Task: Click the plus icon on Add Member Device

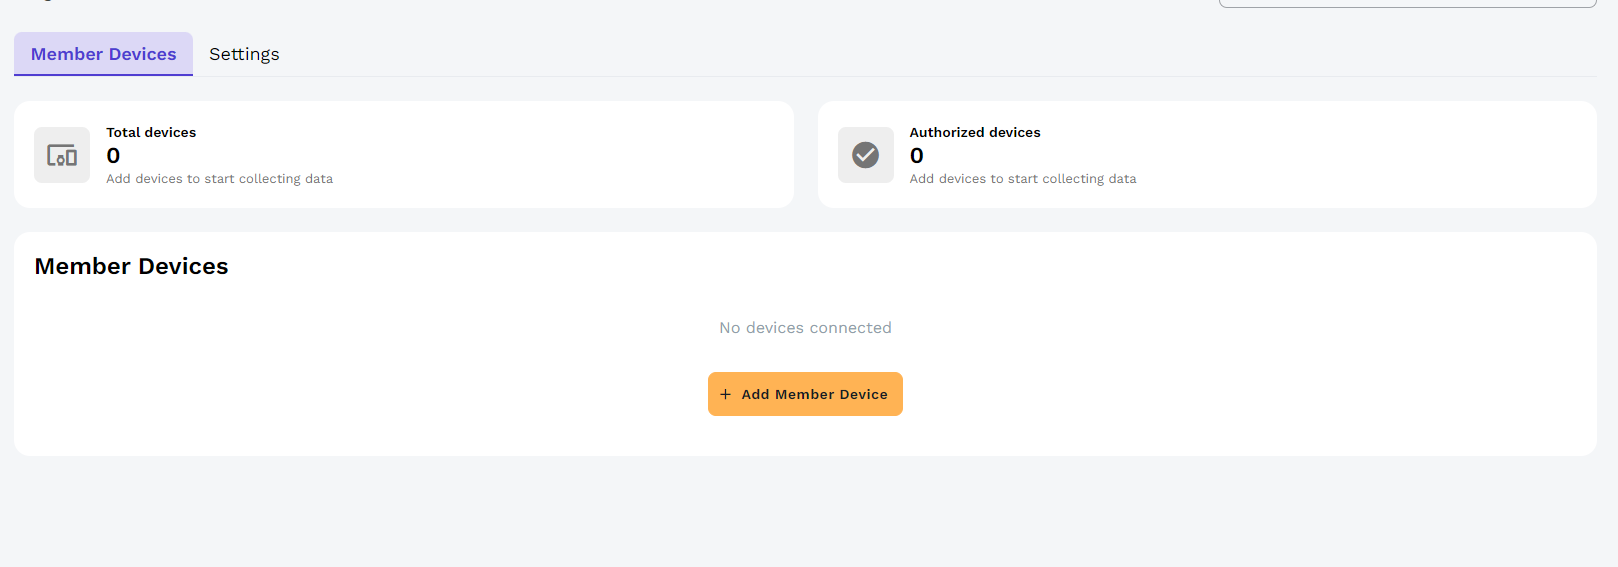Action: point(726,394)
